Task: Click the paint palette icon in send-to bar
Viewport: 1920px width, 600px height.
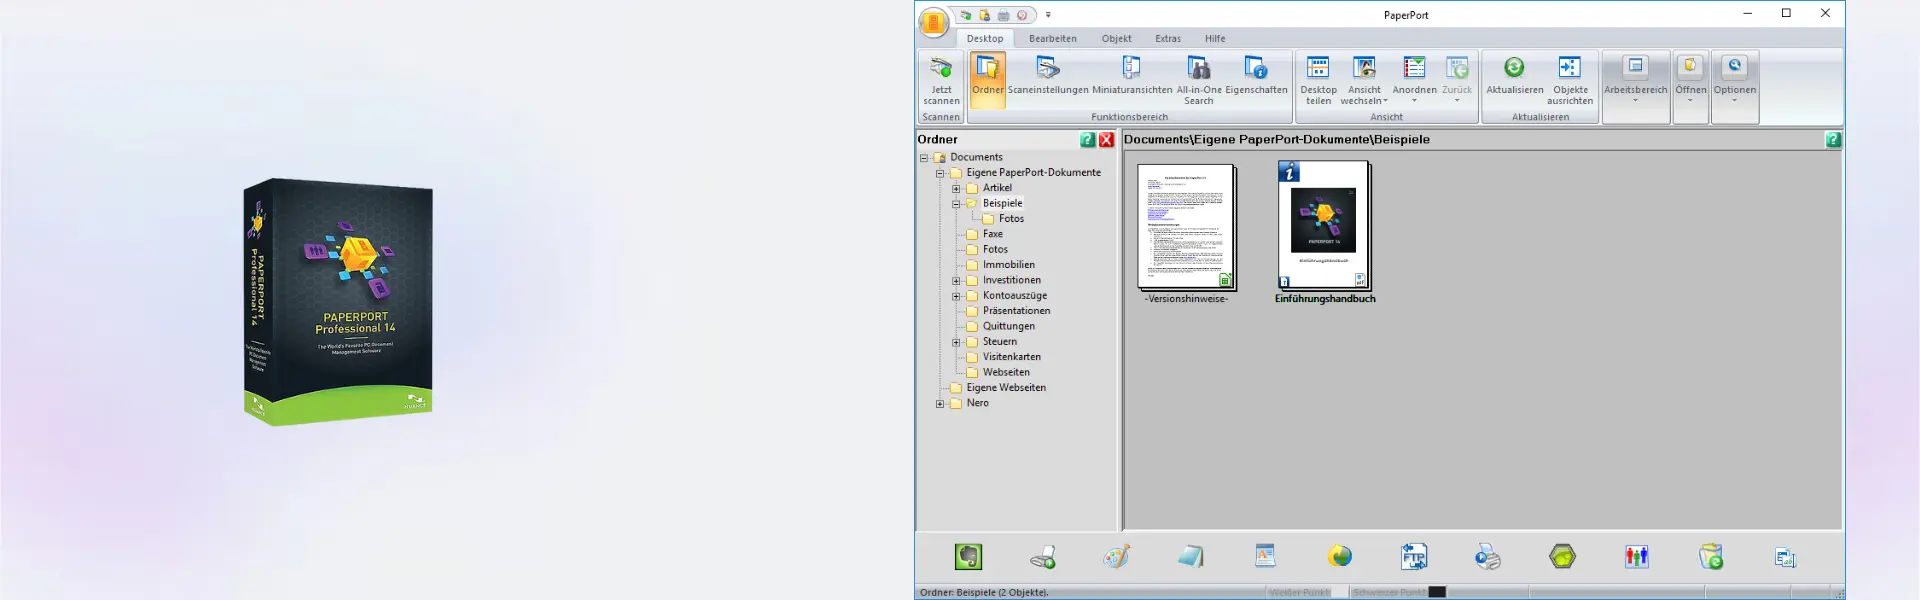Action: click(x=1117, y=557)
